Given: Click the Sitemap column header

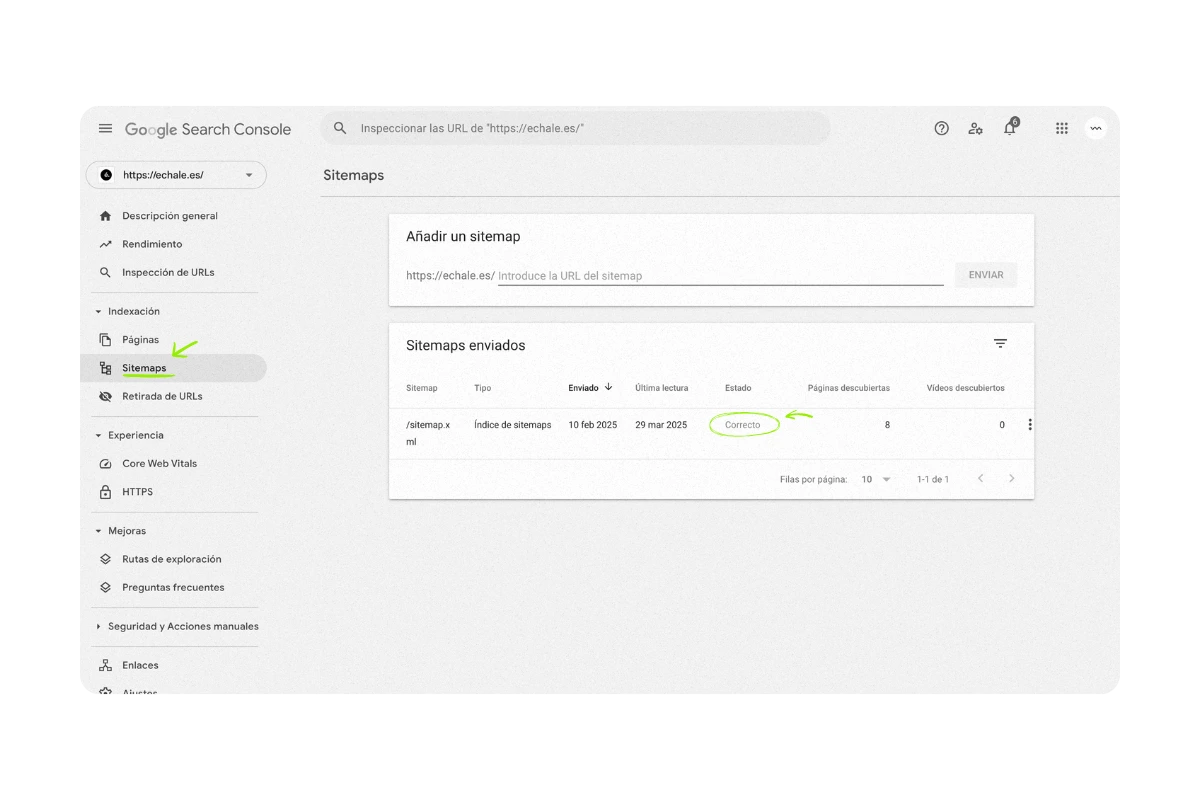Looking at the screenshot, I should 422,388.
